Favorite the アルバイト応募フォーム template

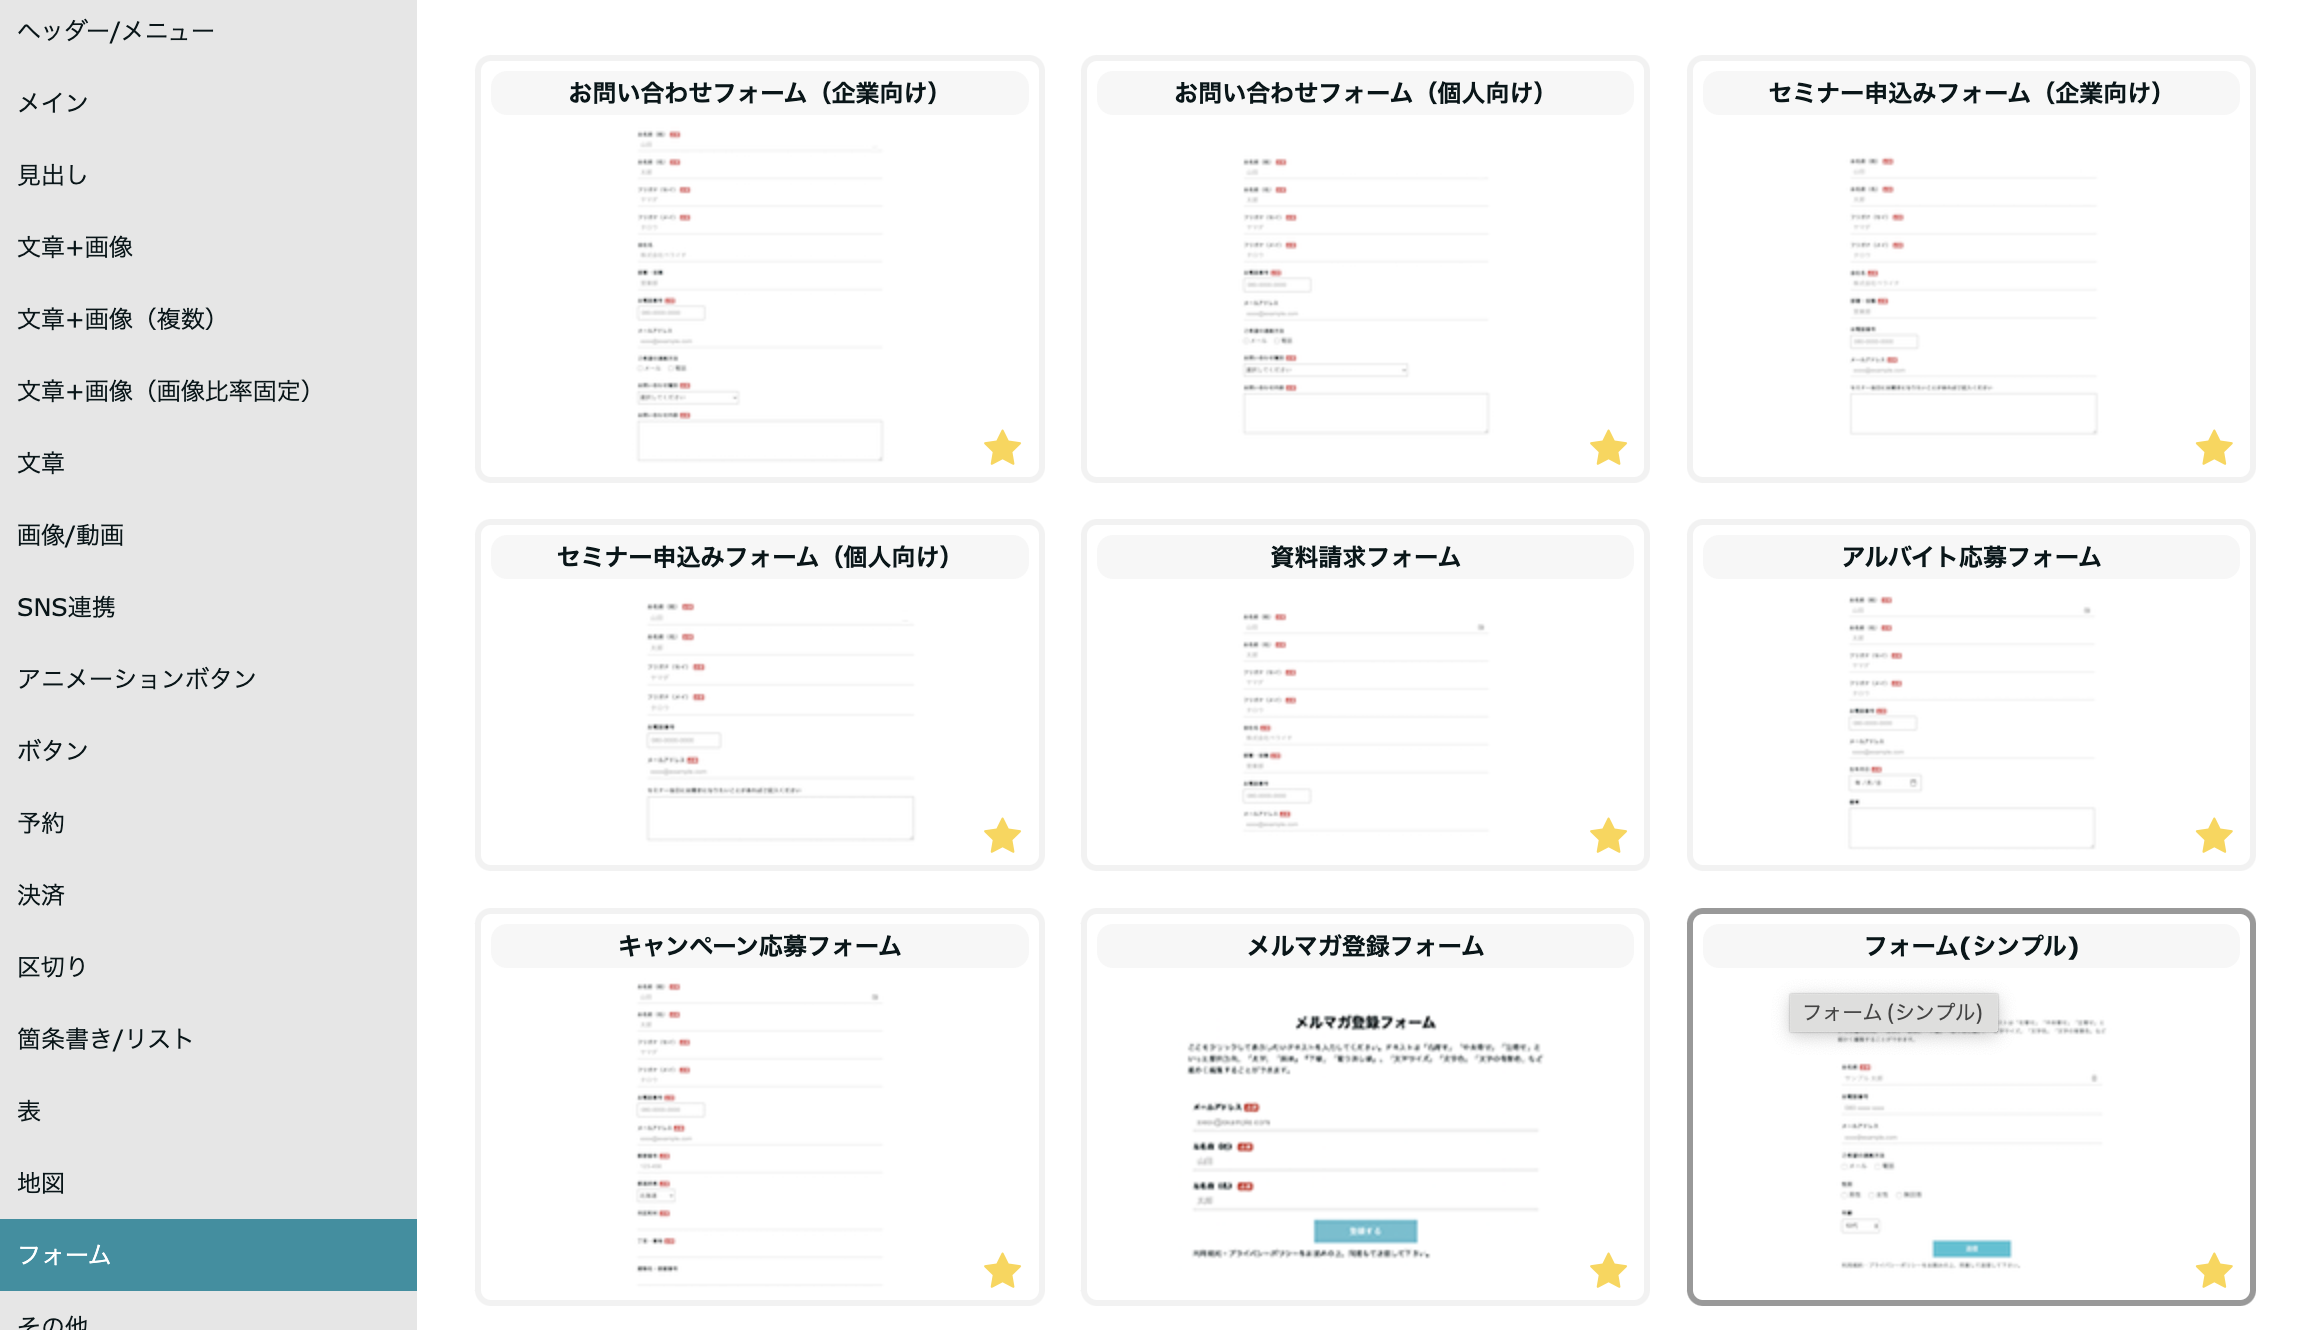coord(2214,836)
